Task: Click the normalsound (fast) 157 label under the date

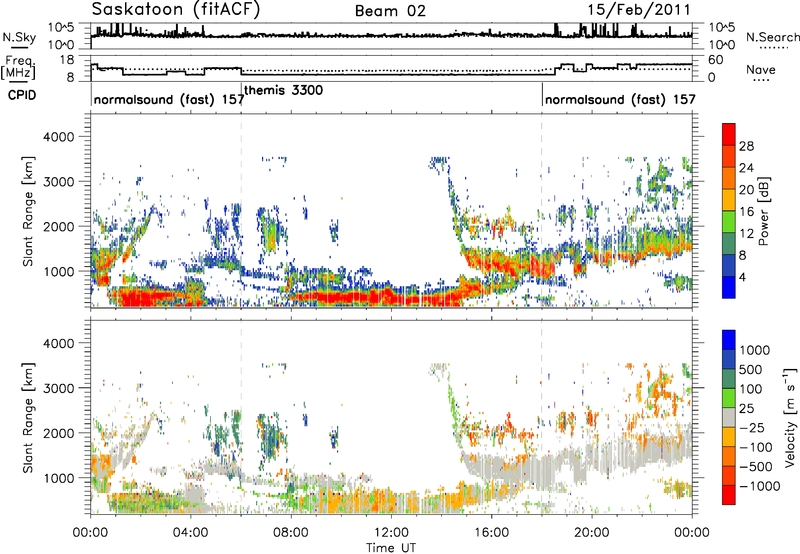Action: tap(620, 99)
